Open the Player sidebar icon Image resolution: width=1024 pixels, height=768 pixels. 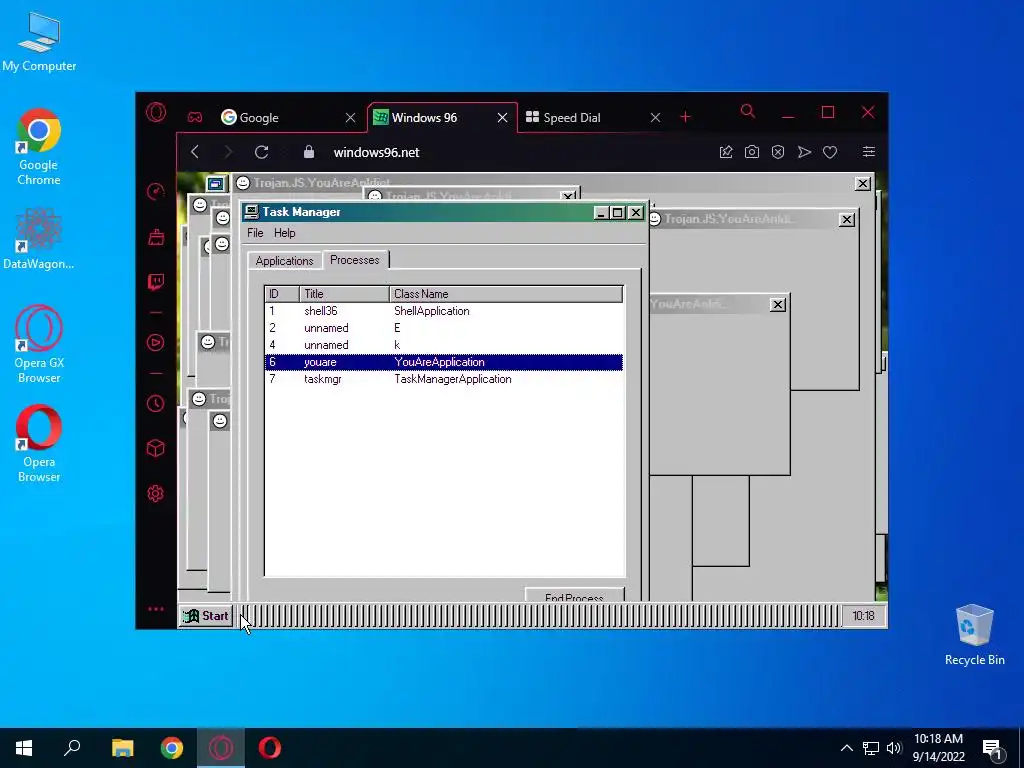pos(155,342)
